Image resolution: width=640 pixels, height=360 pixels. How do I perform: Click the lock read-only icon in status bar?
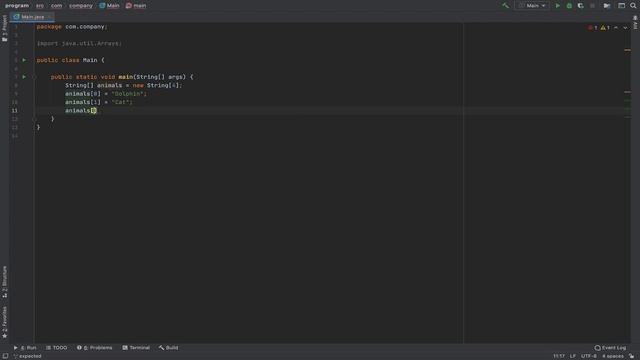(x=631, y=356)
